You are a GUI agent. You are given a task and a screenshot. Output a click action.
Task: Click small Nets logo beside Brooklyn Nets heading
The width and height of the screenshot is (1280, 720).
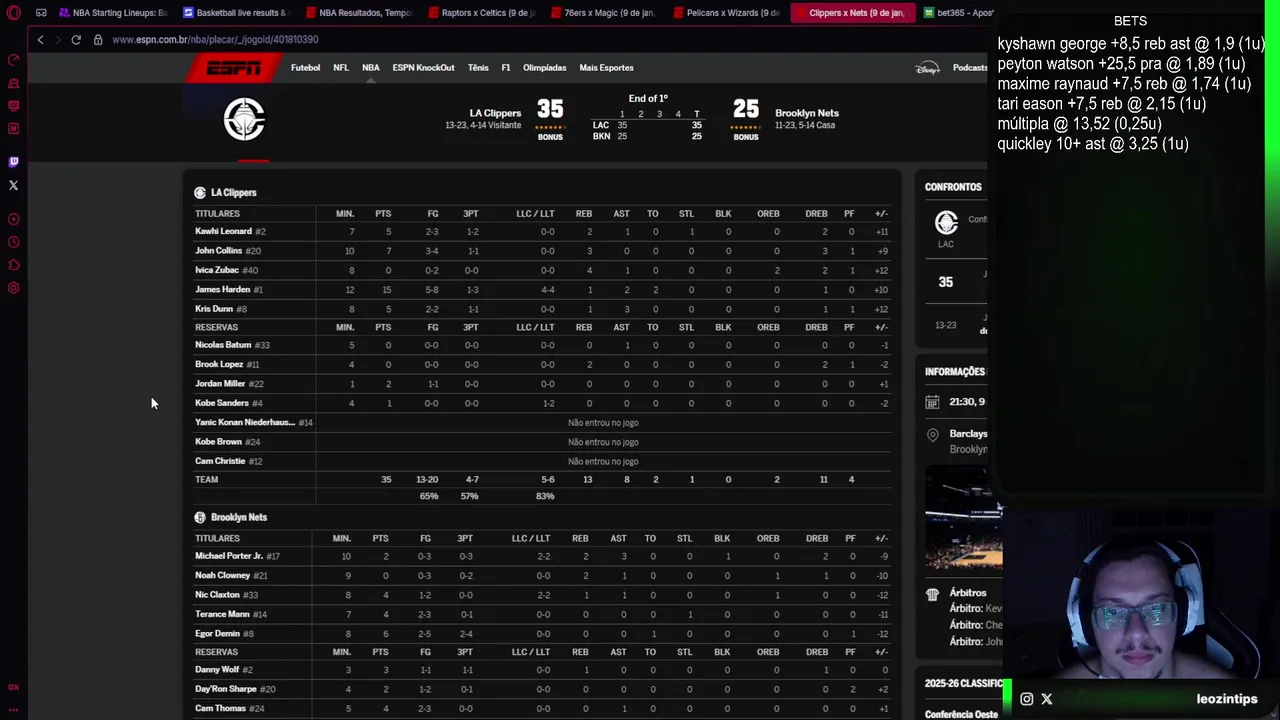tap(200, 517)
